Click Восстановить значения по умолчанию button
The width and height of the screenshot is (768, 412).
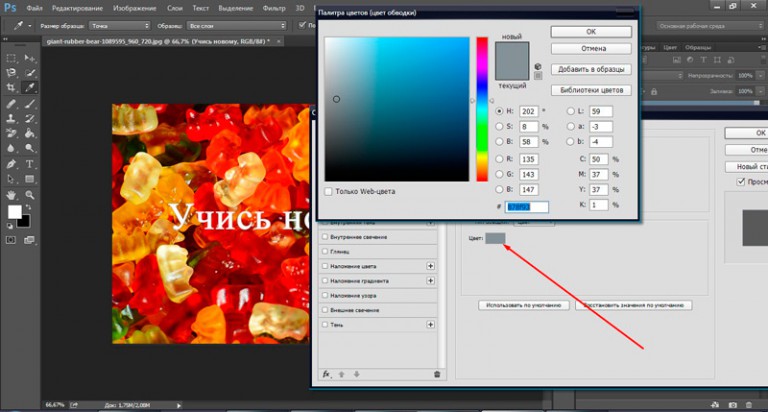[x=633, y=305]
